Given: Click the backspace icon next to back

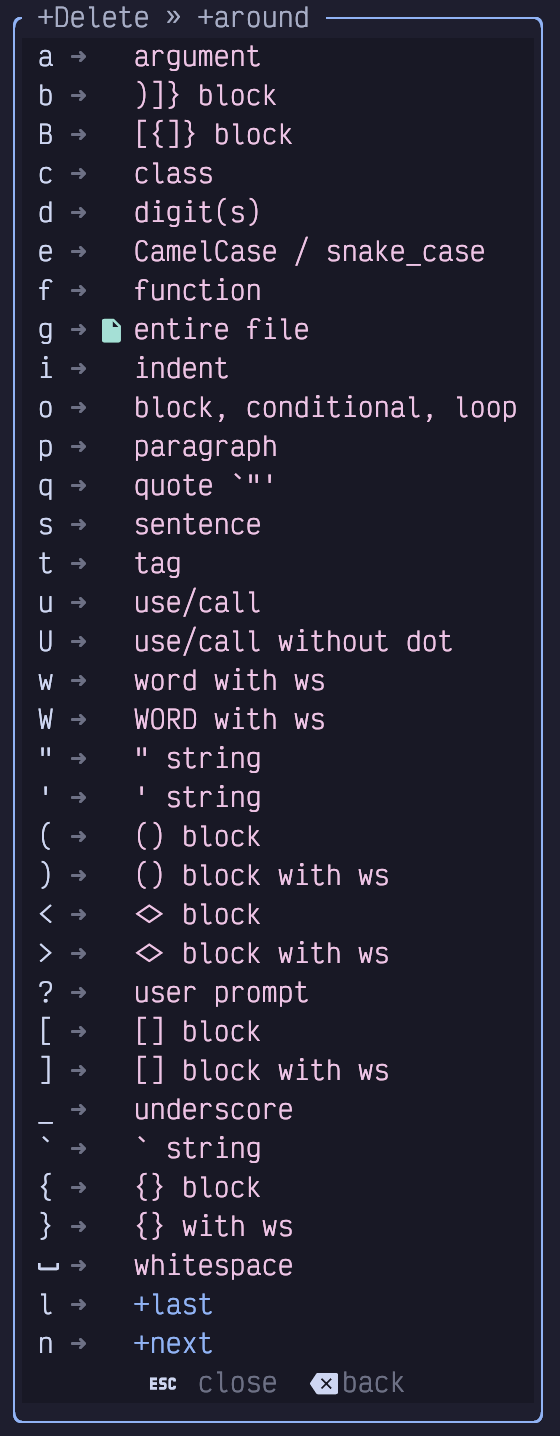Looking at the screenshot, I should 324,1384.
